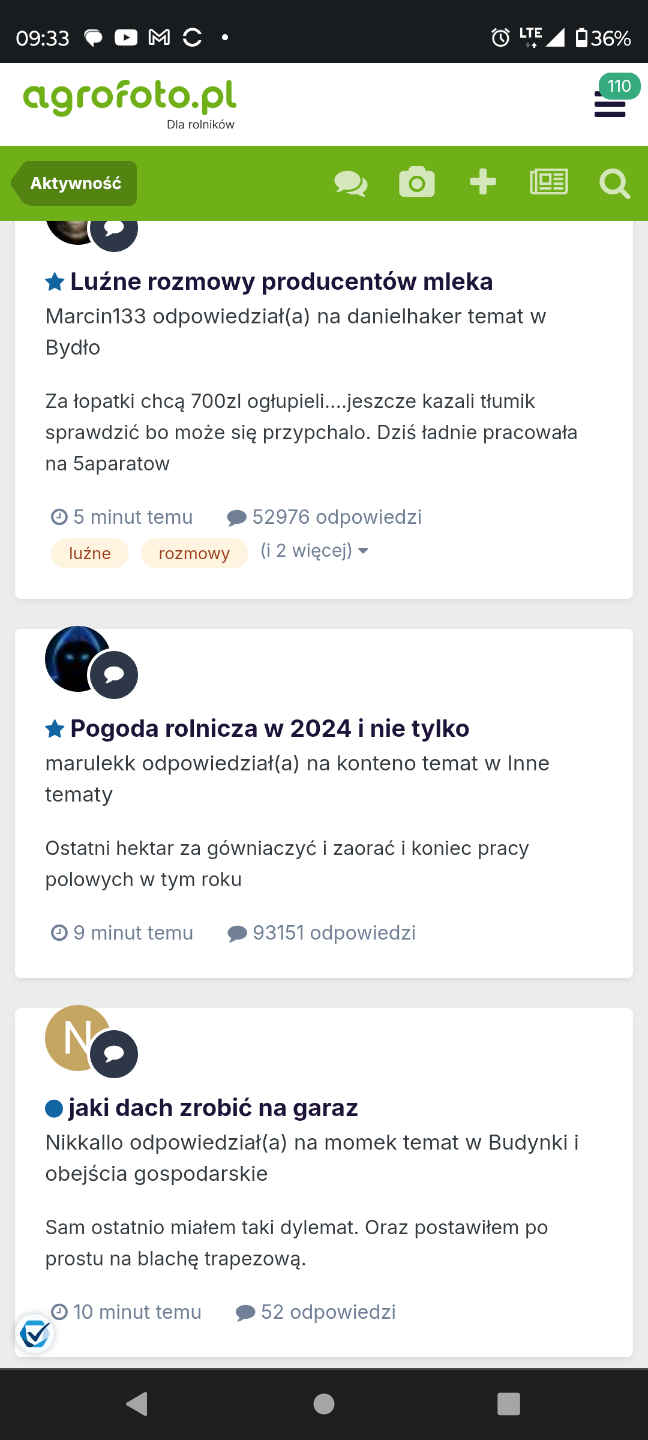Tap blue unread dot beside garaz topic
Screen dimensions: 648x1440
[54, 1108]
